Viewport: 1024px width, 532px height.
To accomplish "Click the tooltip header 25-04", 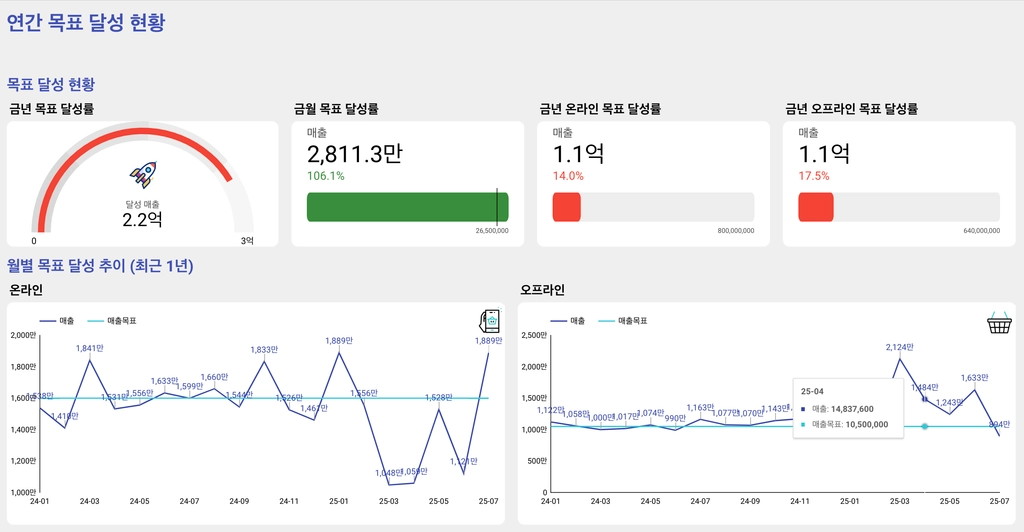I will click(812, 392).
